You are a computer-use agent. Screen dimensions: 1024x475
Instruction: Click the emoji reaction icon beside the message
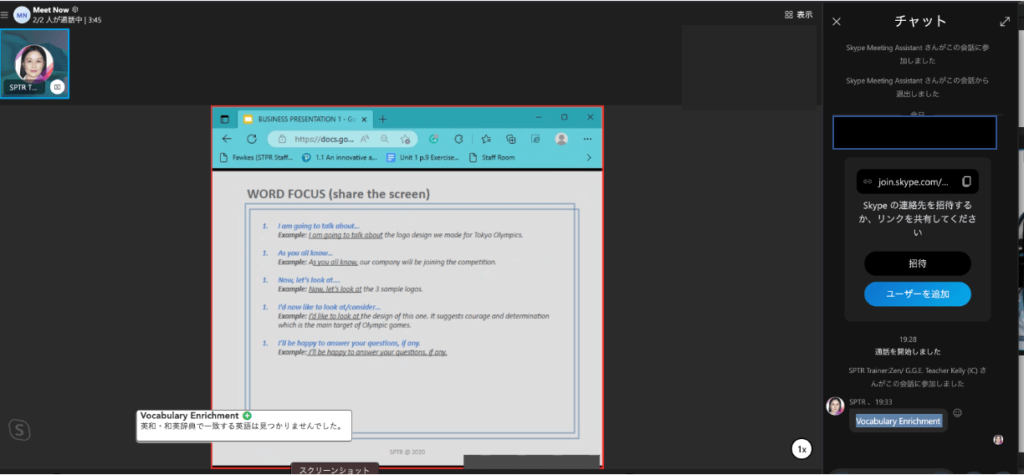pyautogui.click(x=957, y=413)
